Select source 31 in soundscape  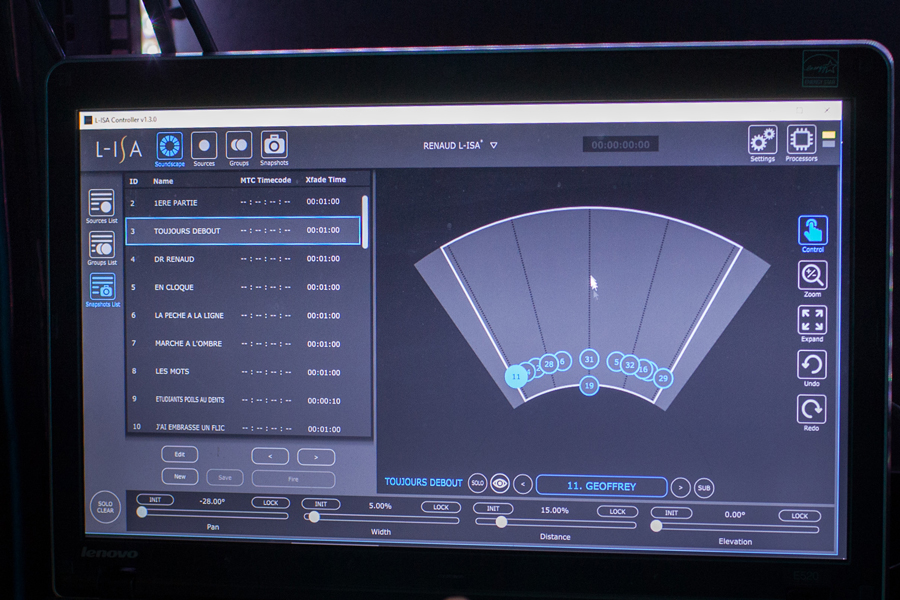(589, 359)
